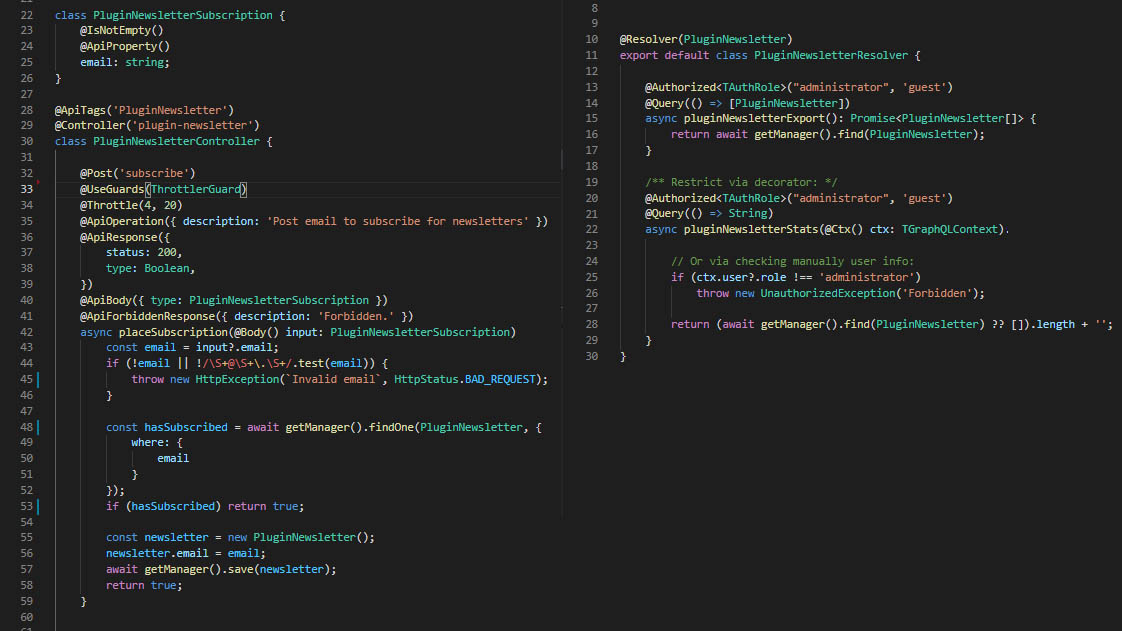Click 'input?.email' on line 43
Viewport: 1122px width, 631px height.
[x=234, y=348]
